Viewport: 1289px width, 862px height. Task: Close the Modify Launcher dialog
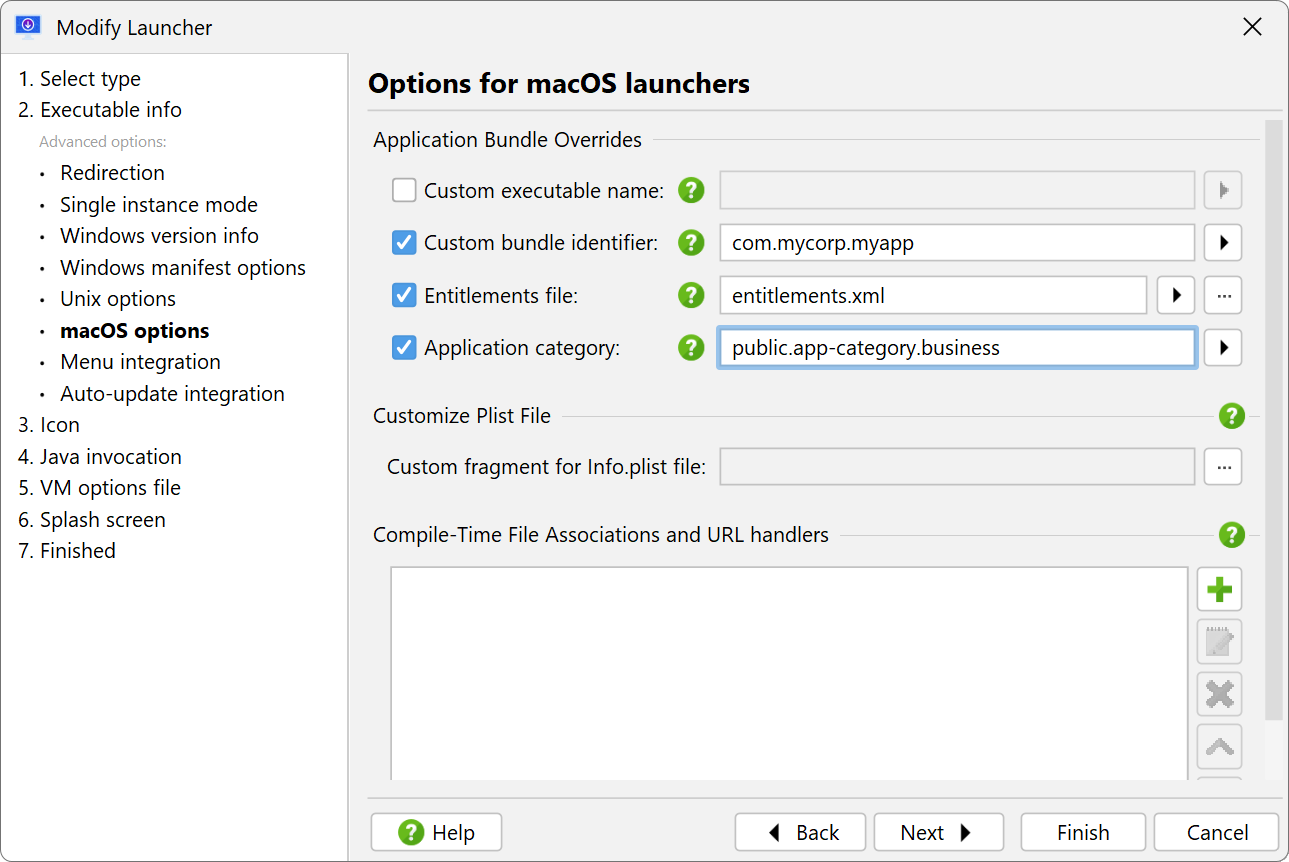pyautogui.click(x=1252, y=27)
